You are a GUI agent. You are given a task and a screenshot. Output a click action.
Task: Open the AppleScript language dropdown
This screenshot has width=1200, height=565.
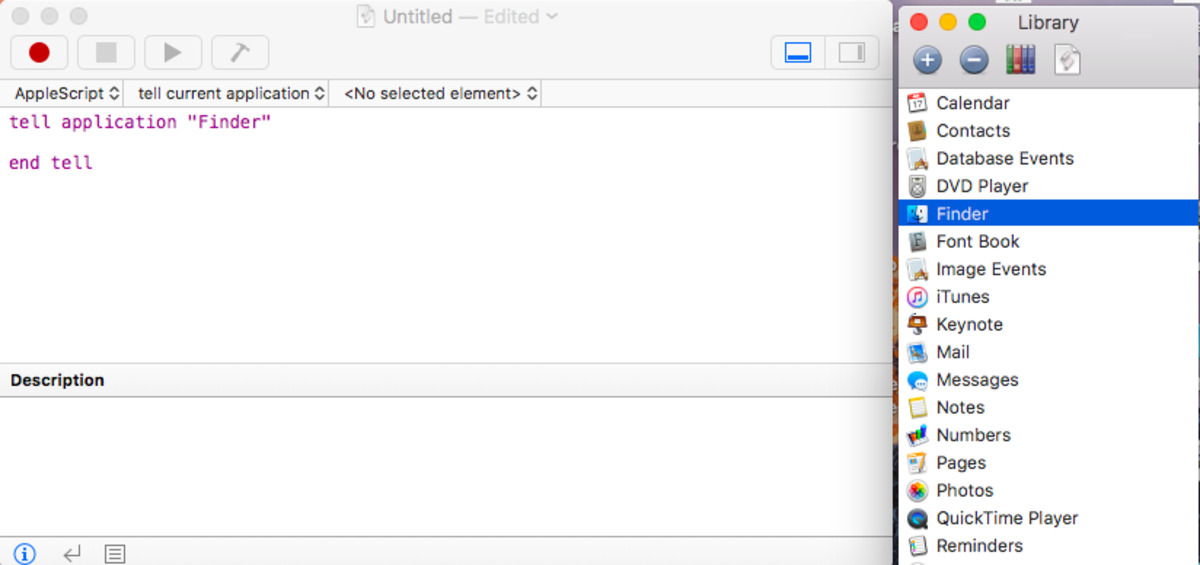coord(66,93)
